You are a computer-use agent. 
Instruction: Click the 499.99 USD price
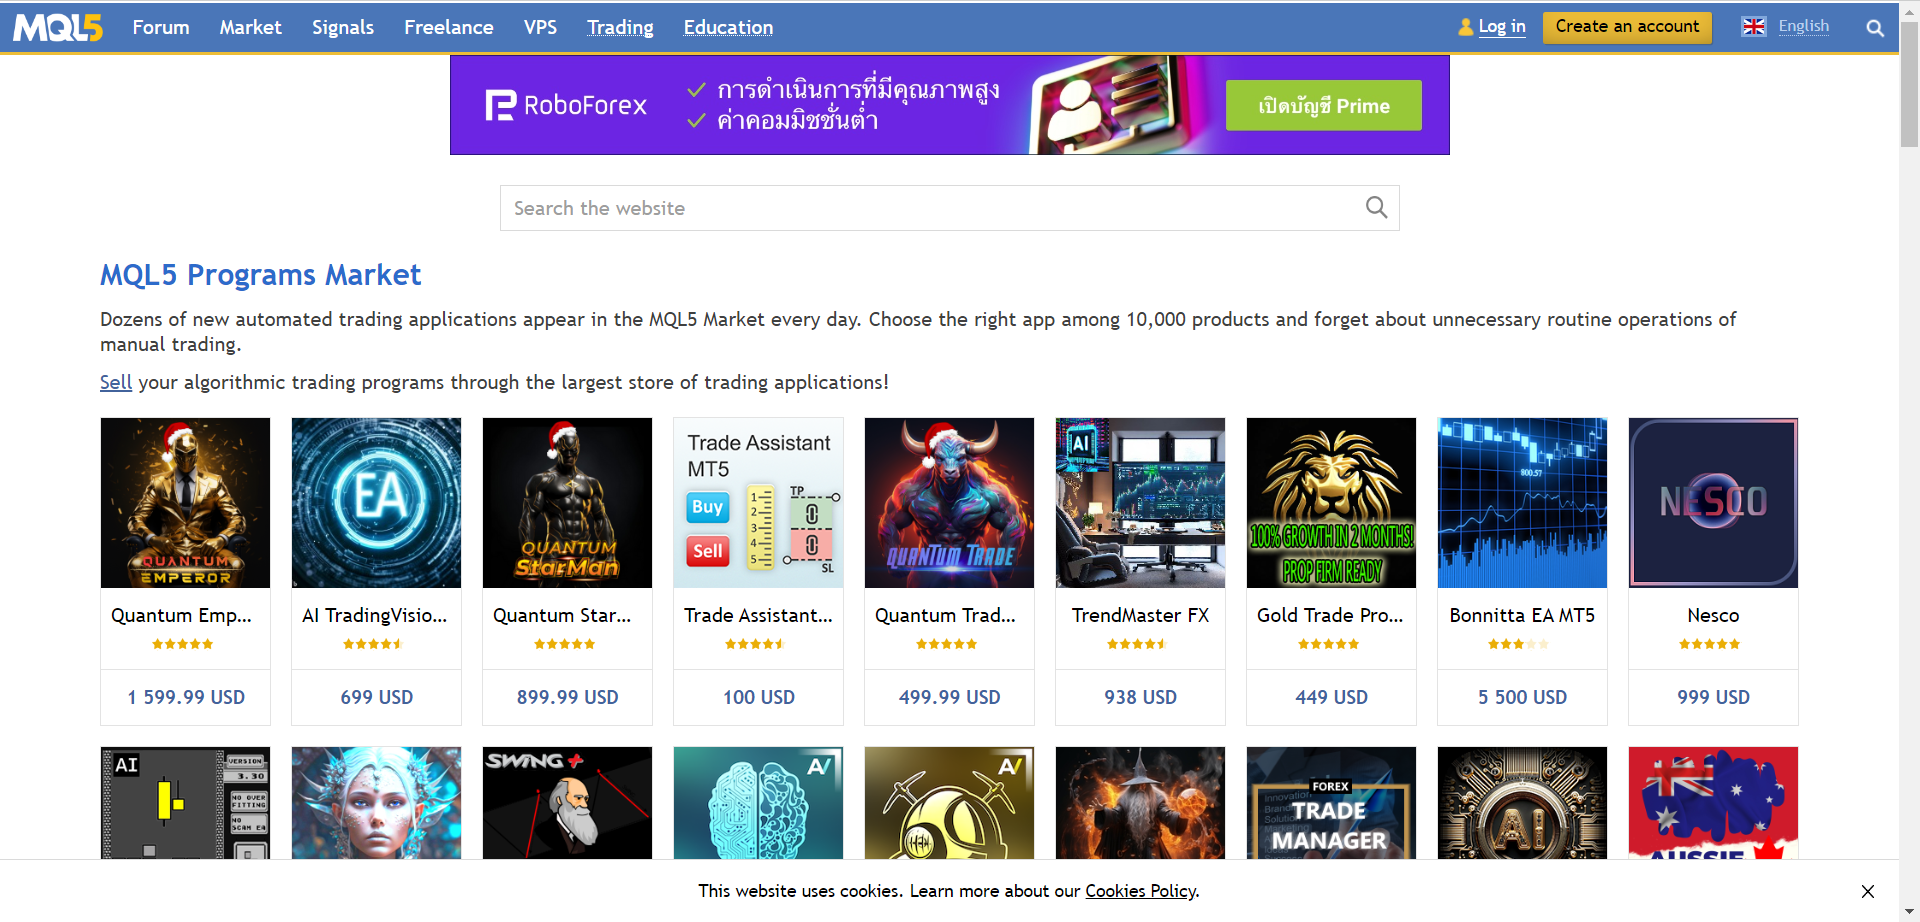(x=950, y=698)
